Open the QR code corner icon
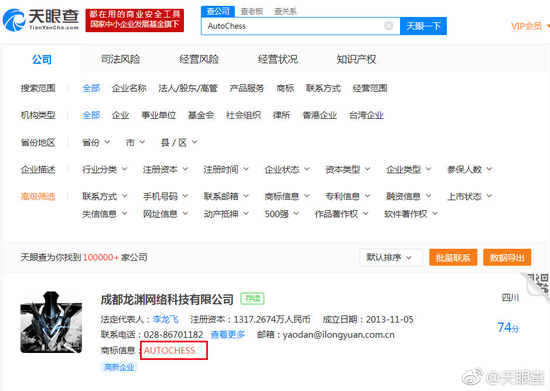 pyautogui.click(x=537, y=286)
